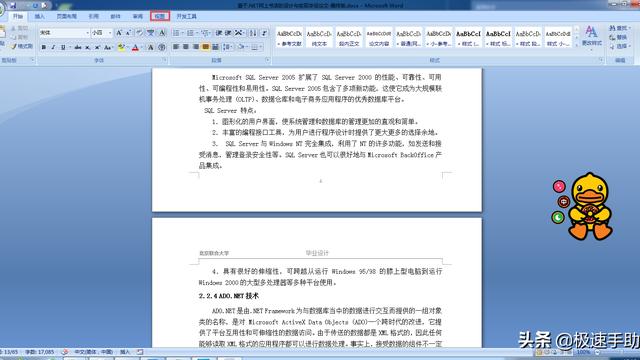Click the word count status bar entry

(40, 351)
